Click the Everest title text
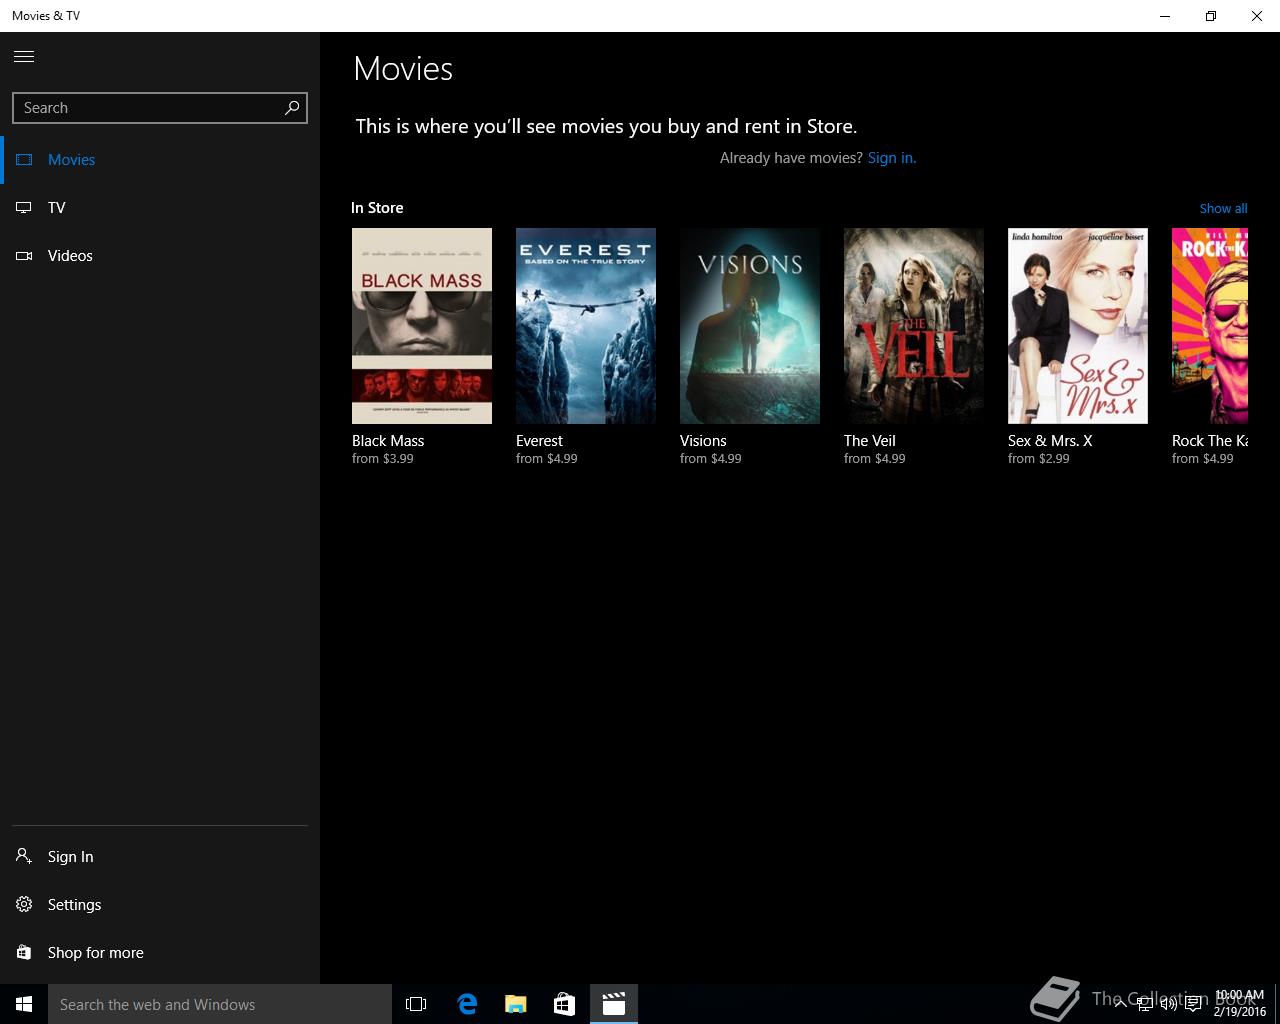Screen dimensions: 1280x1024 tap(539, 441)
